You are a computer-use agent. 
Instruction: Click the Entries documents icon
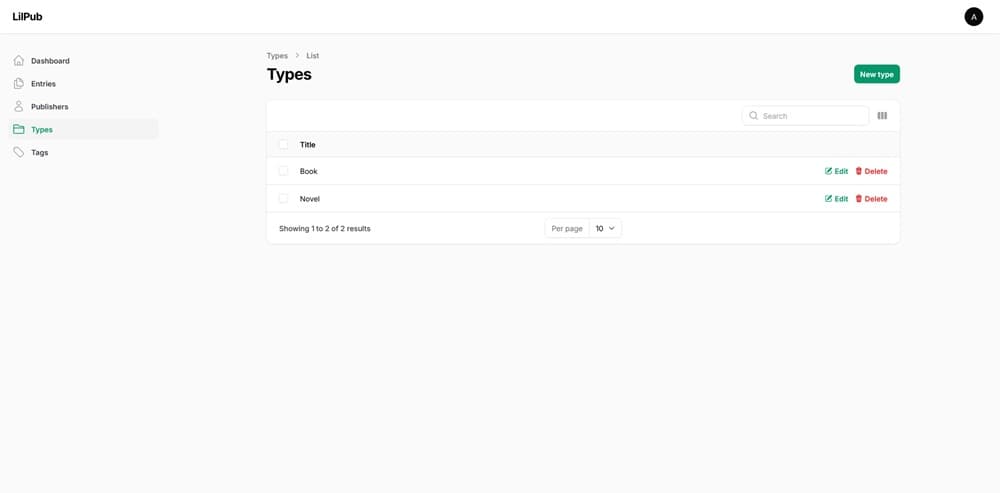tap(18, 84)
